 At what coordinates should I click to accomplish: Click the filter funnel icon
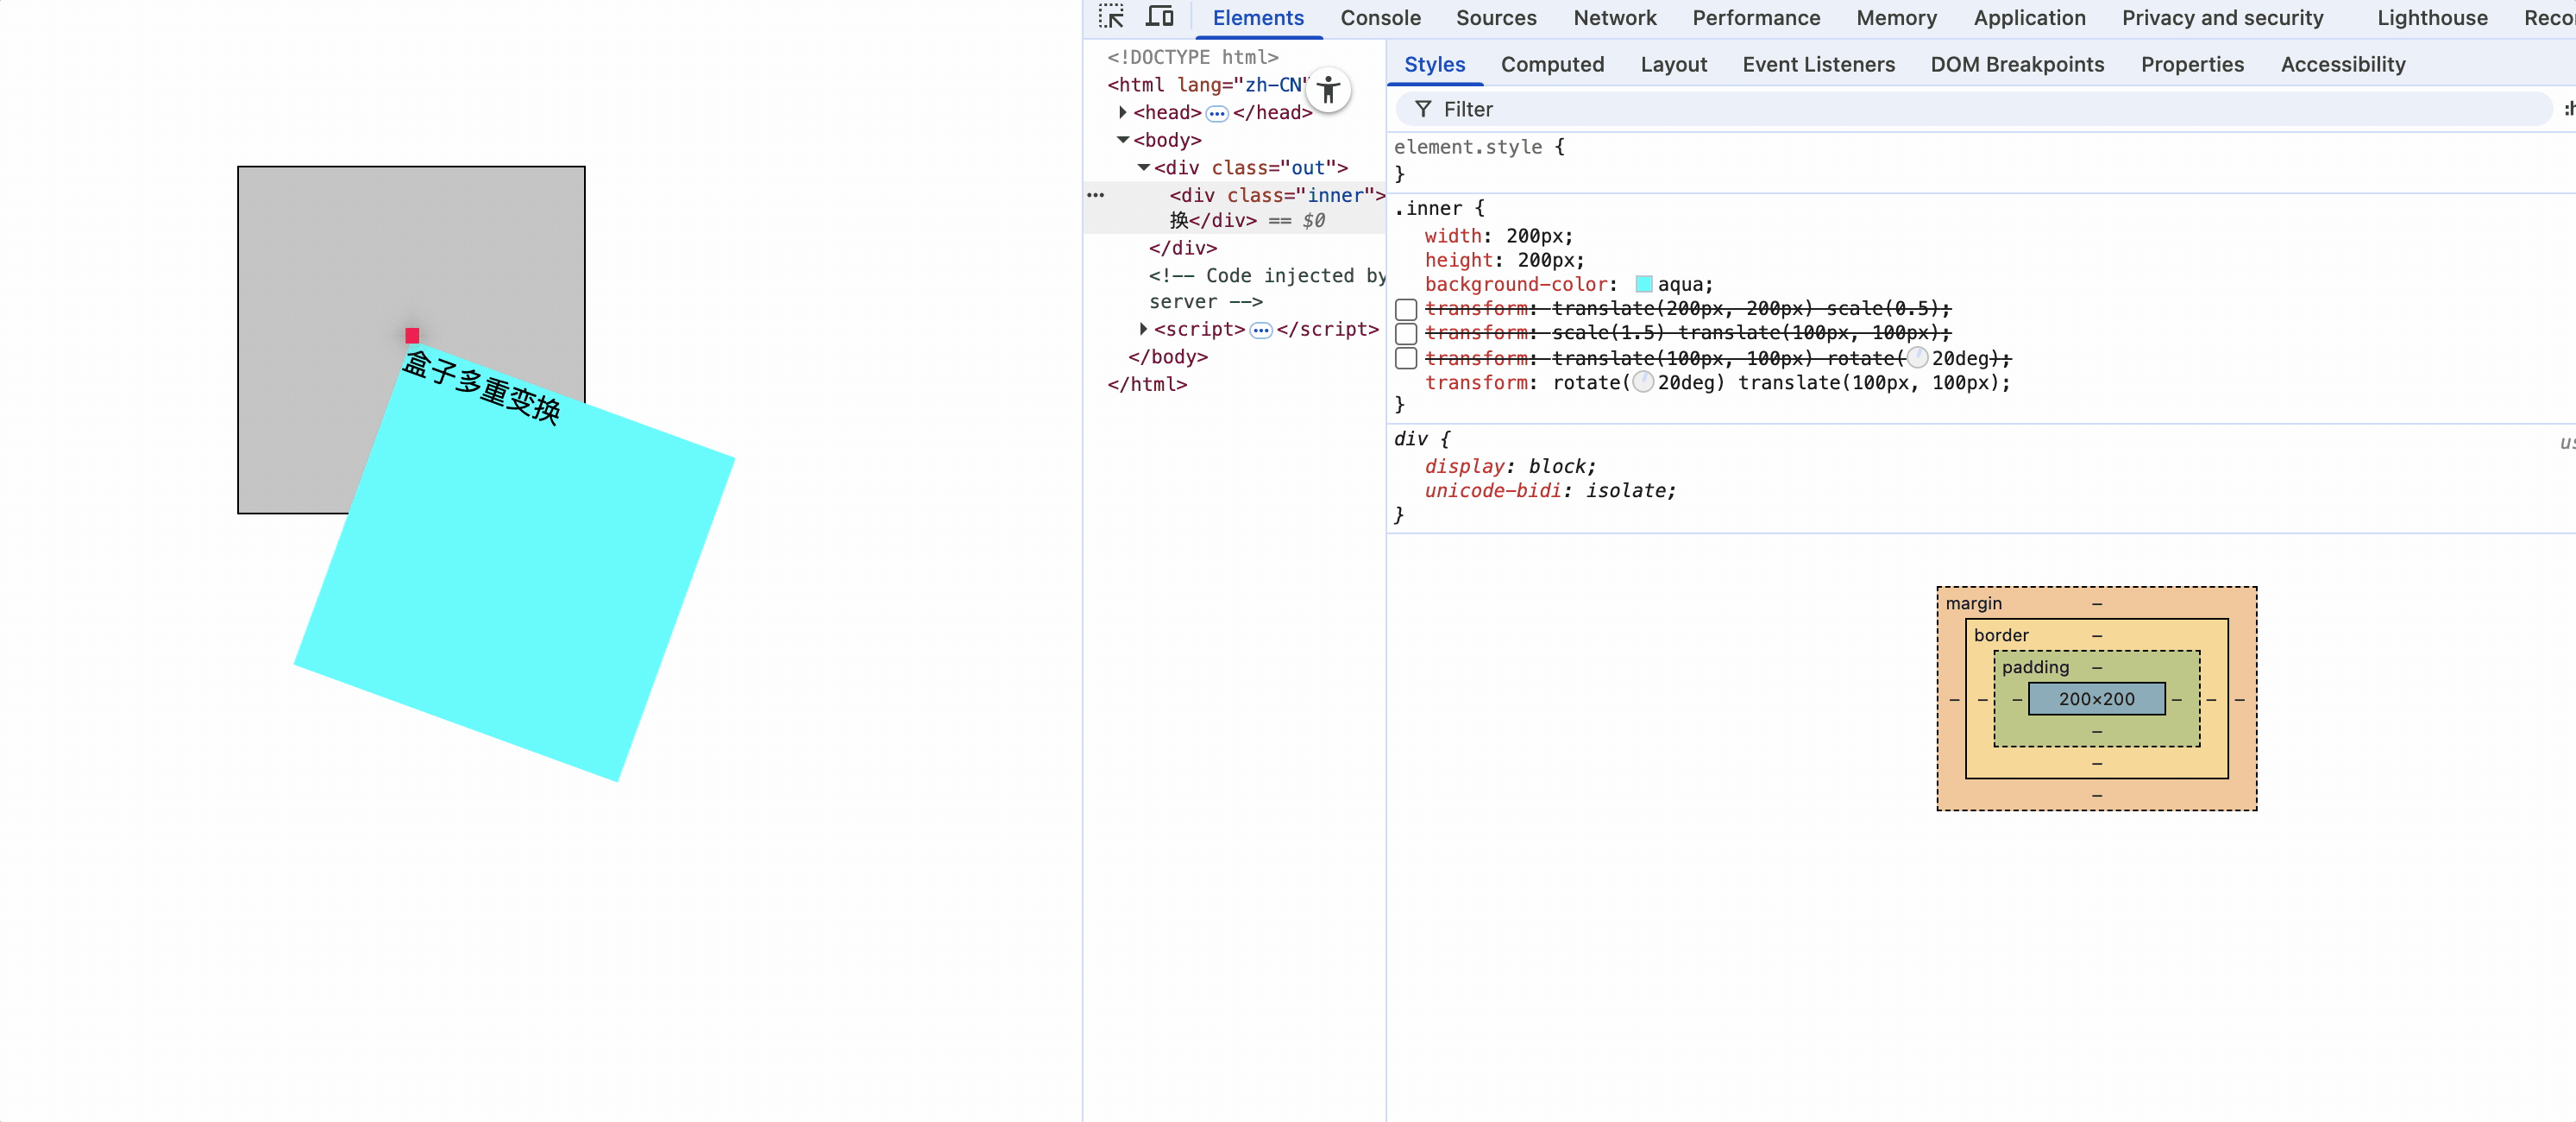[1423, 109]
